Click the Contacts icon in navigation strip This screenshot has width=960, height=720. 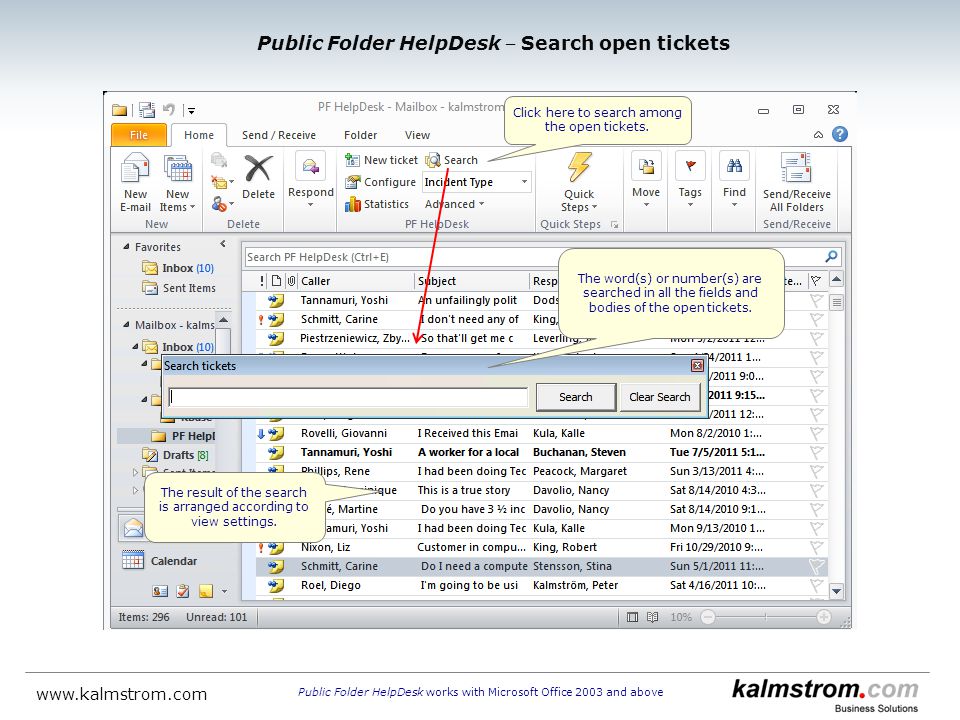tap(160, 591)
